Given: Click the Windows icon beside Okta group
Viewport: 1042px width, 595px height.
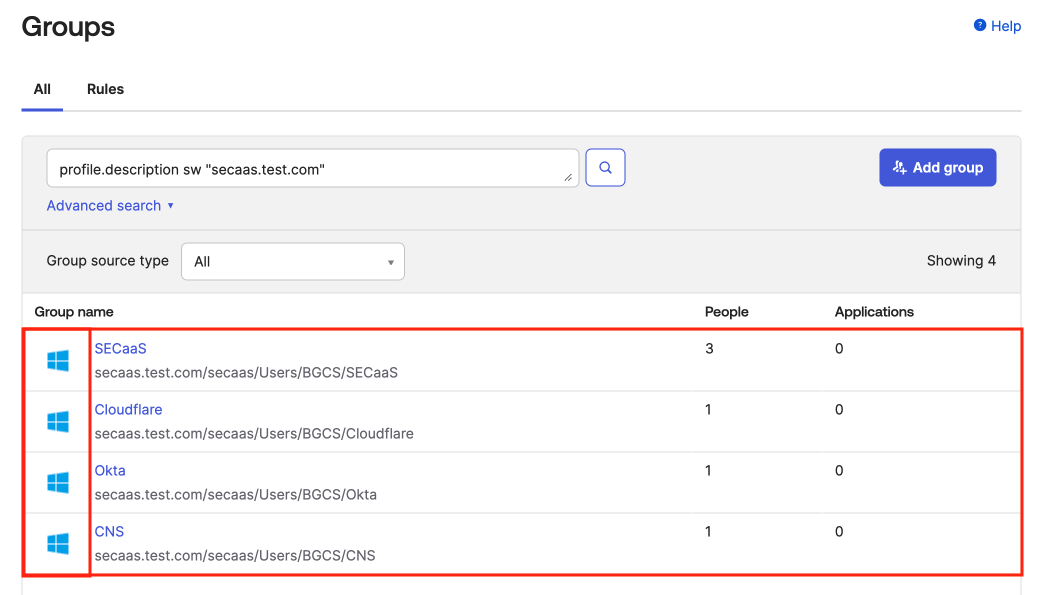Looking at the screenshot, I should click(x=58, y=483).
